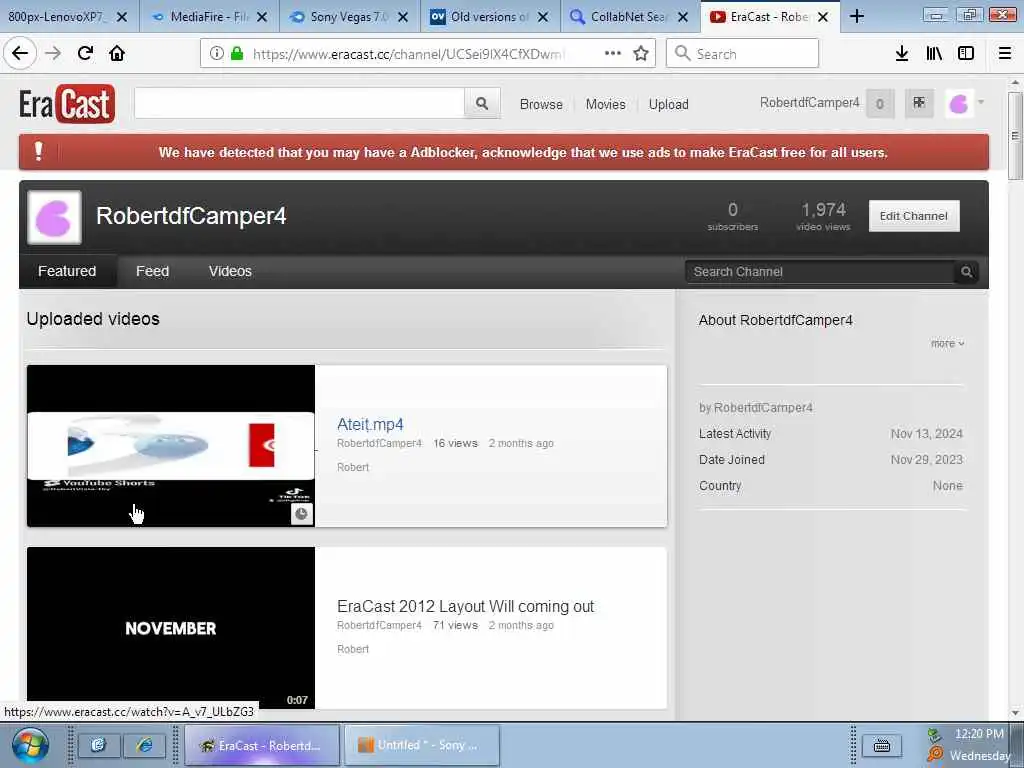Viewport: 1024px width, 768px height.
Task: Click EraCast Firefox taskbar button
Action: tap(262, 745)
